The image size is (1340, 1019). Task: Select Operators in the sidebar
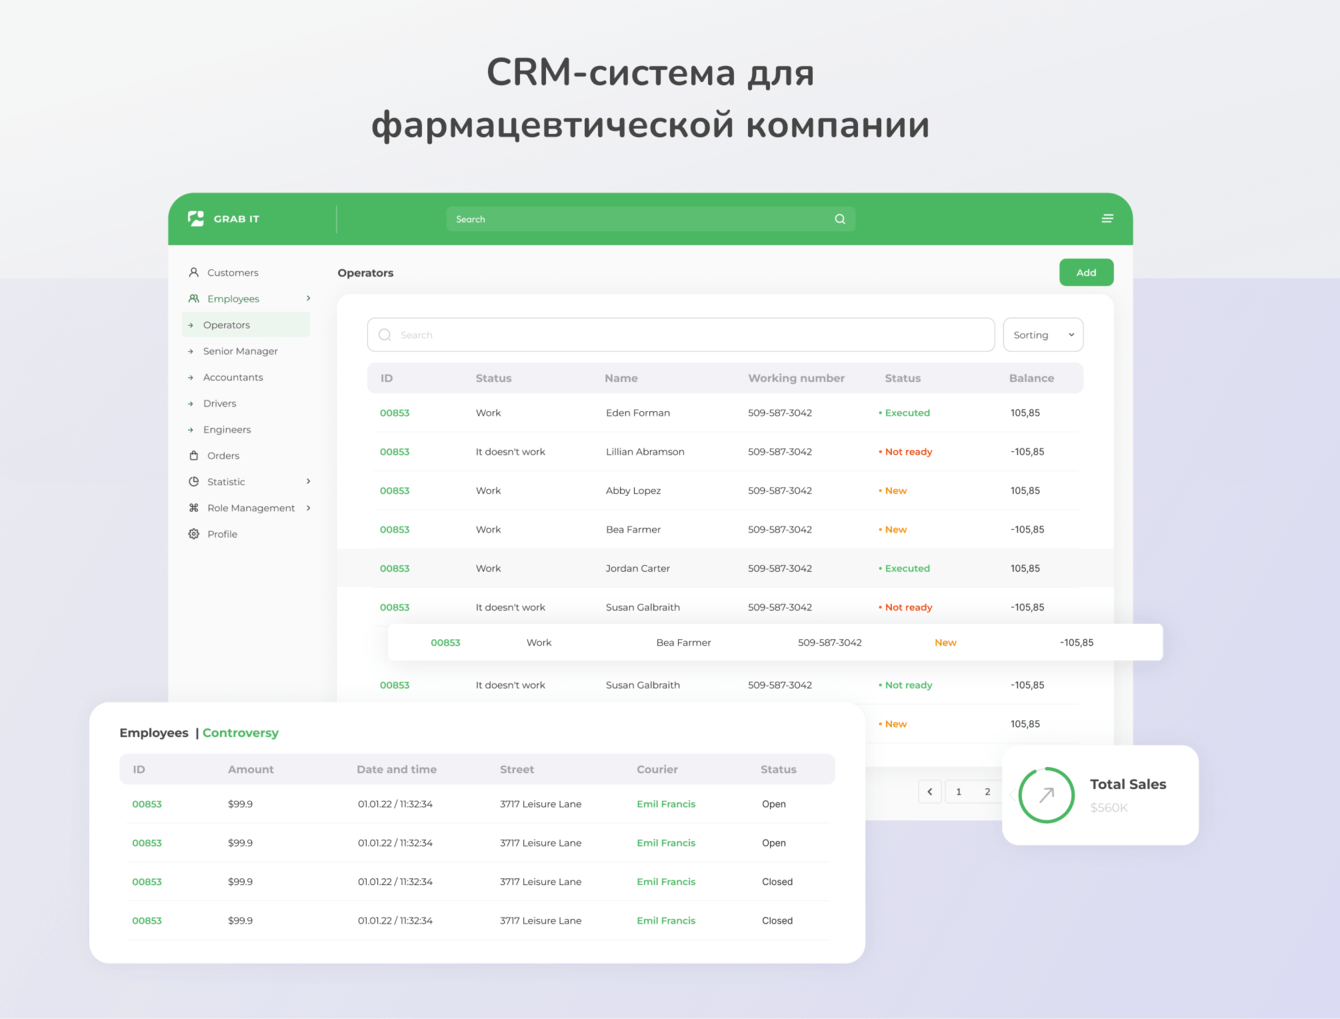click(x=228, y=324)
